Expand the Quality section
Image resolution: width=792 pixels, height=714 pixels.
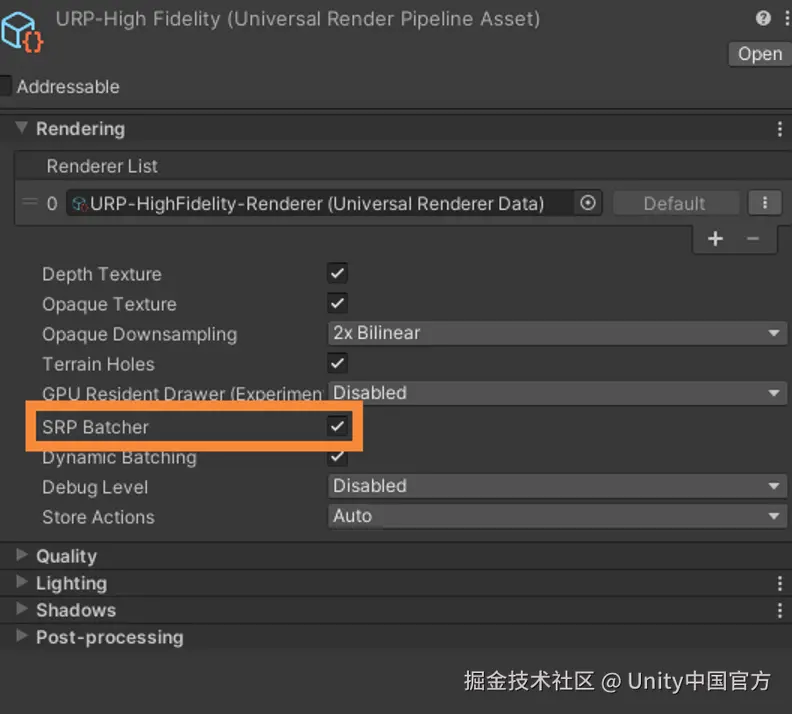point(22,555)
